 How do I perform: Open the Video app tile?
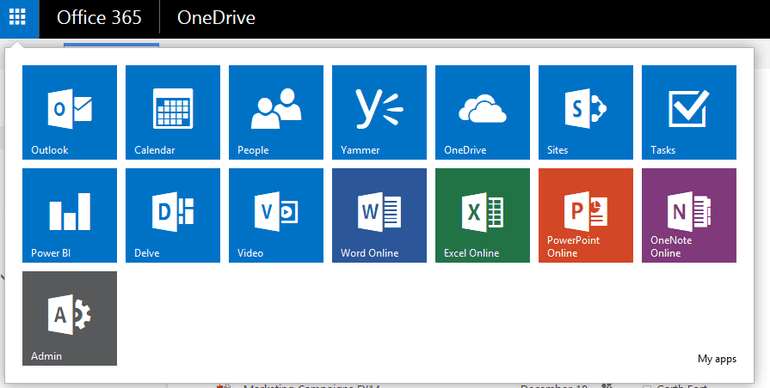click(x=276, y=216)
